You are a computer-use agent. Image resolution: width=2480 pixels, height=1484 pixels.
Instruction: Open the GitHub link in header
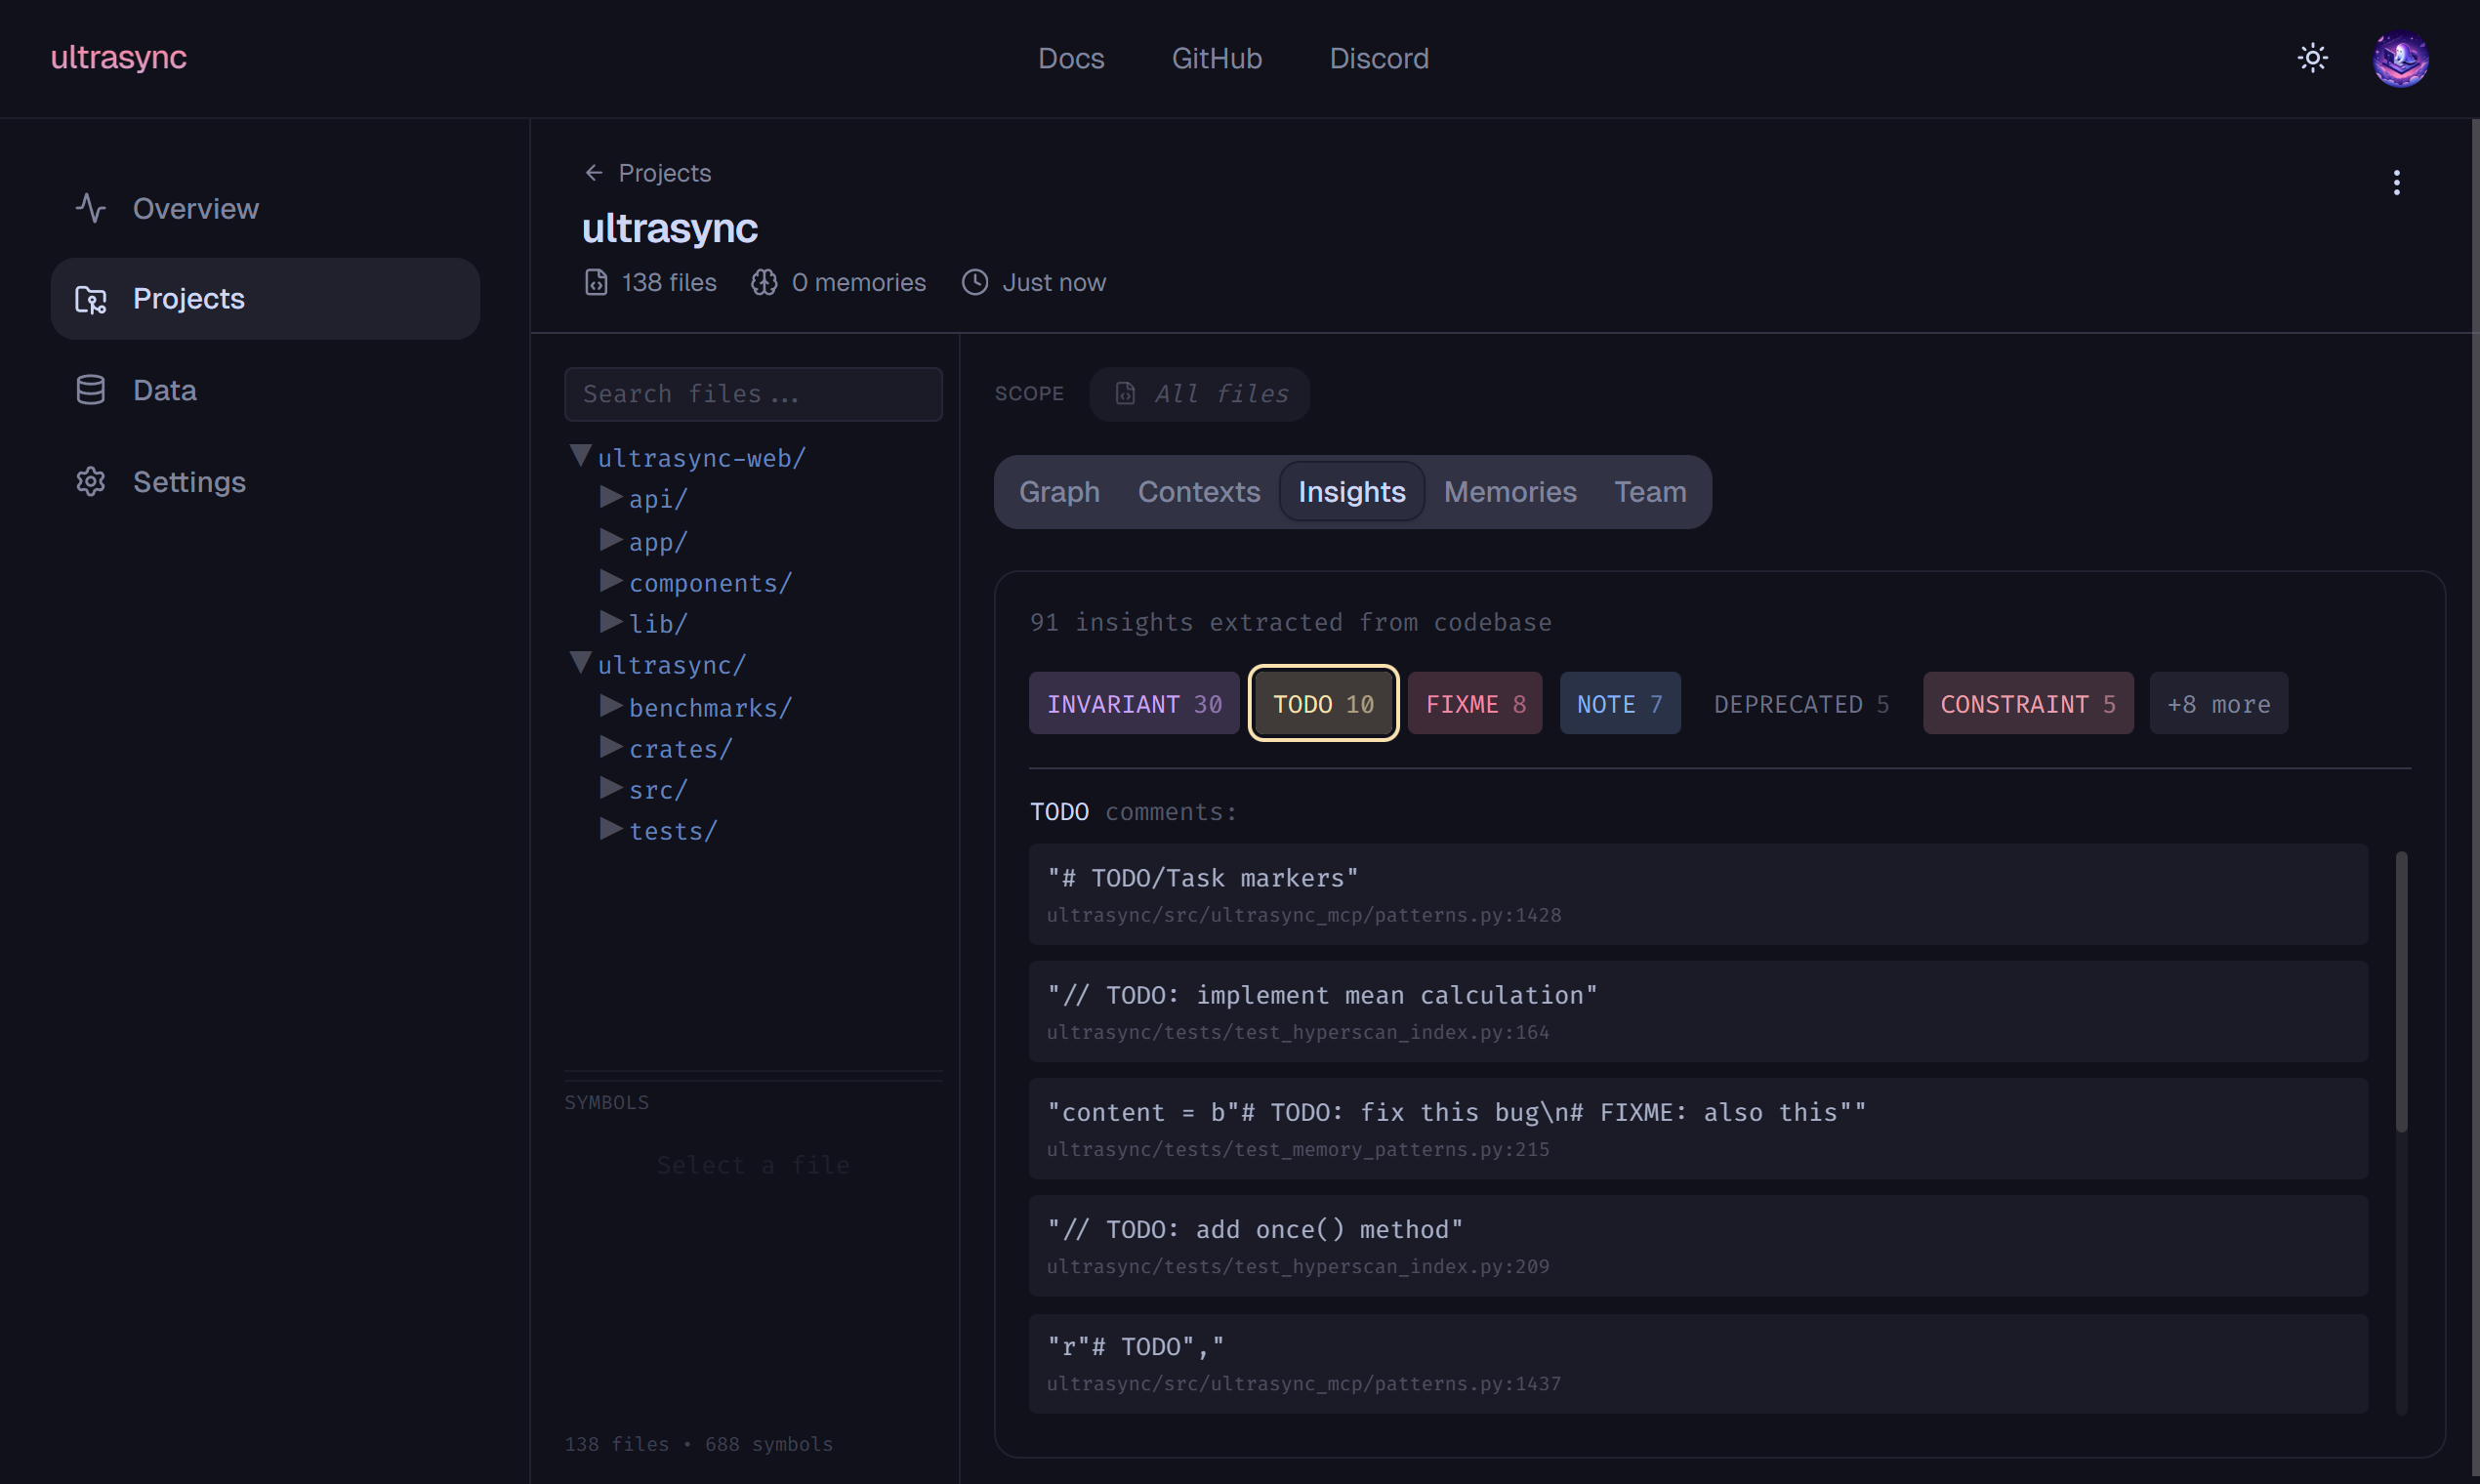click(1216, 58)
